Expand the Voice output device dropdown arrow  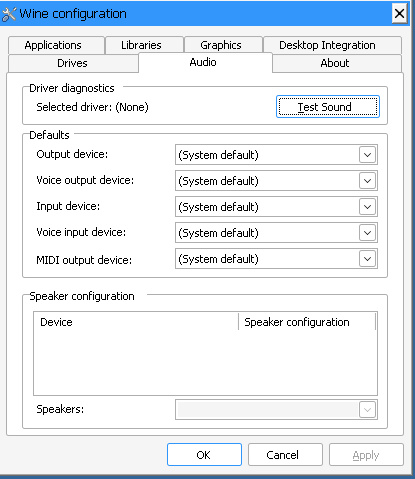coord(367,181)
